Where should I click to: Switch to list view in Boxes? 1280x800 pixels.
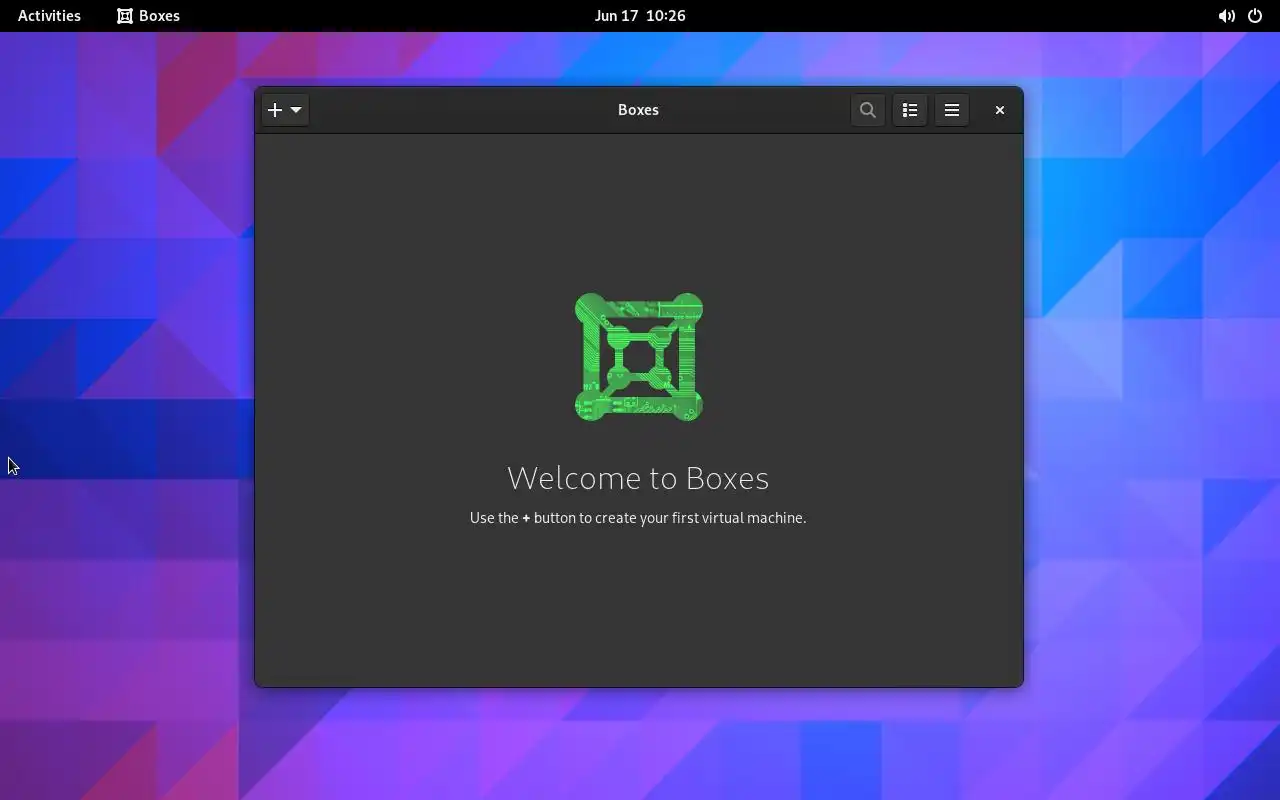(x=910, y=110)
